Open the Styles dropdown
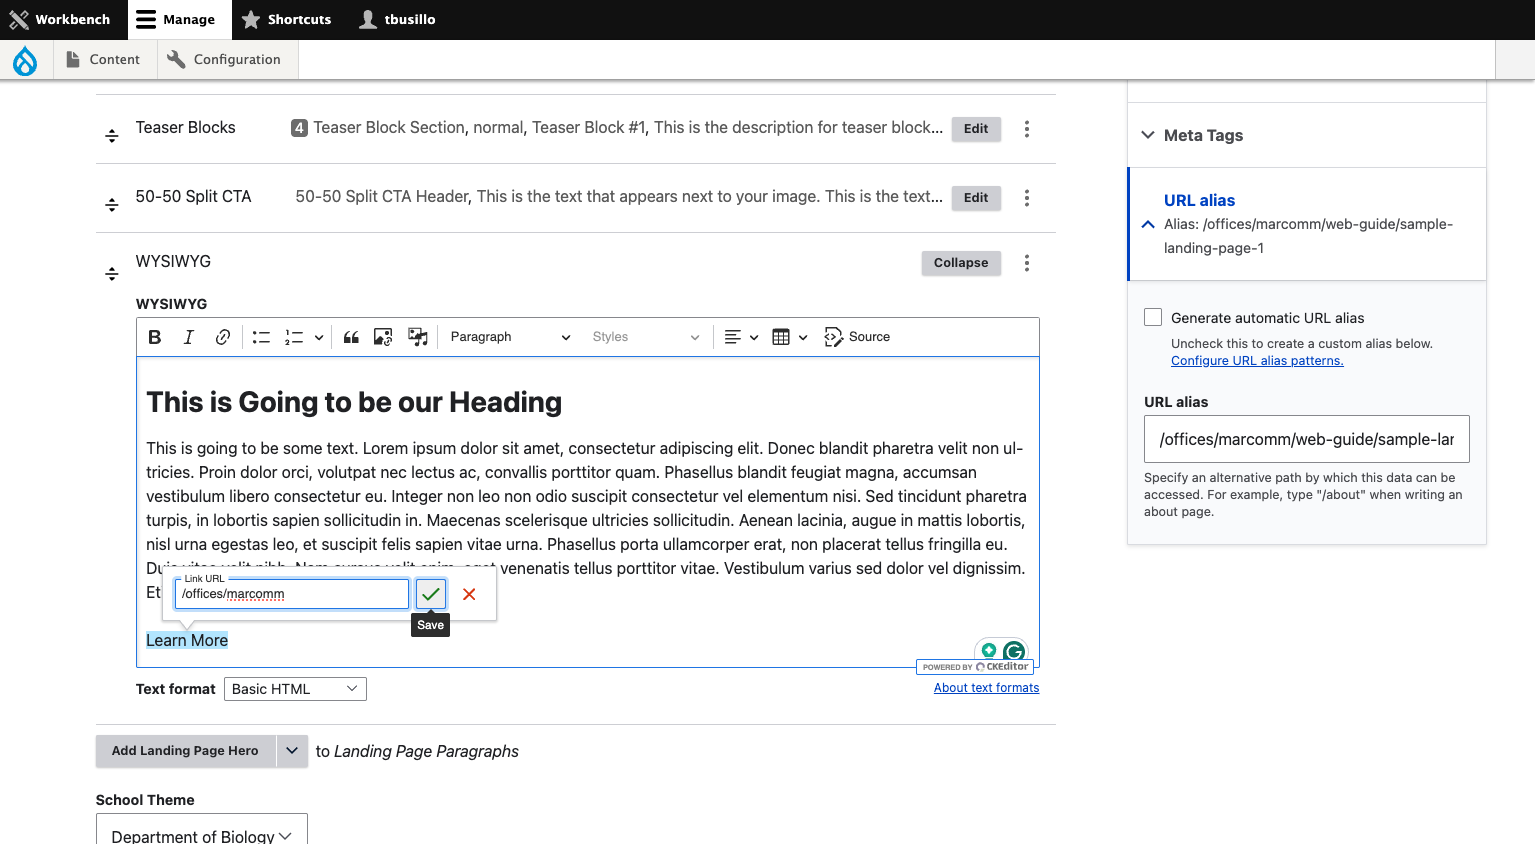This screenshot has height=844, width=1535. point(645,337)
